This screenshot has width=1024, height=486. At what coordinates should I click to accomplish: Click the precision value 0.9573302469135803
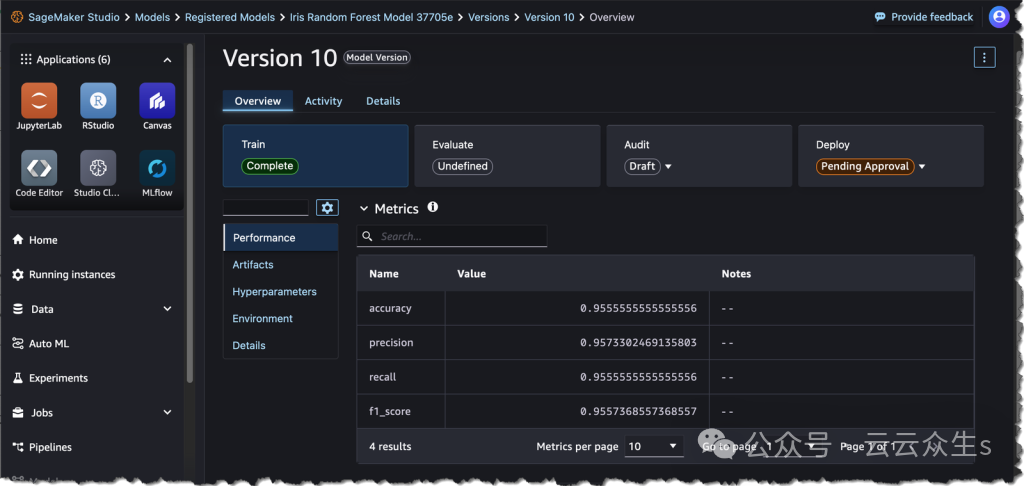click(x=638, y=343)
